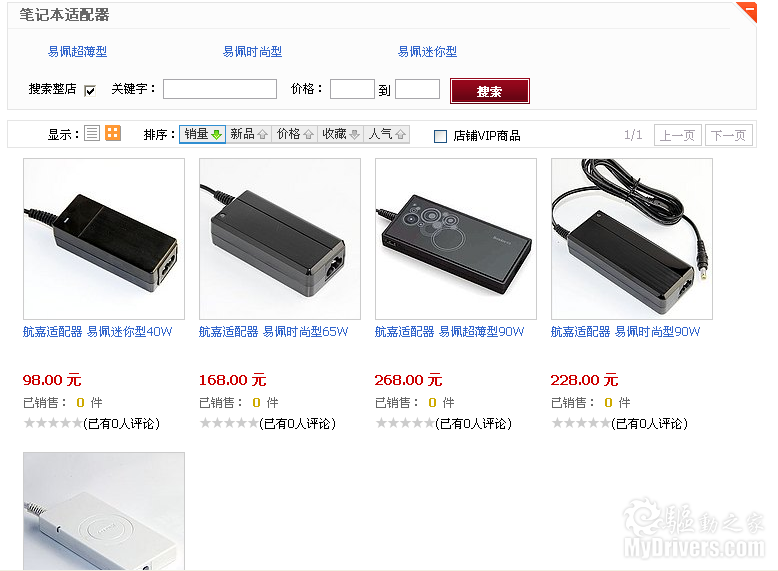Go to 上一页 previous page
Image resolution: width=778 pixels, height=571 pixels.
click(677, 135)
